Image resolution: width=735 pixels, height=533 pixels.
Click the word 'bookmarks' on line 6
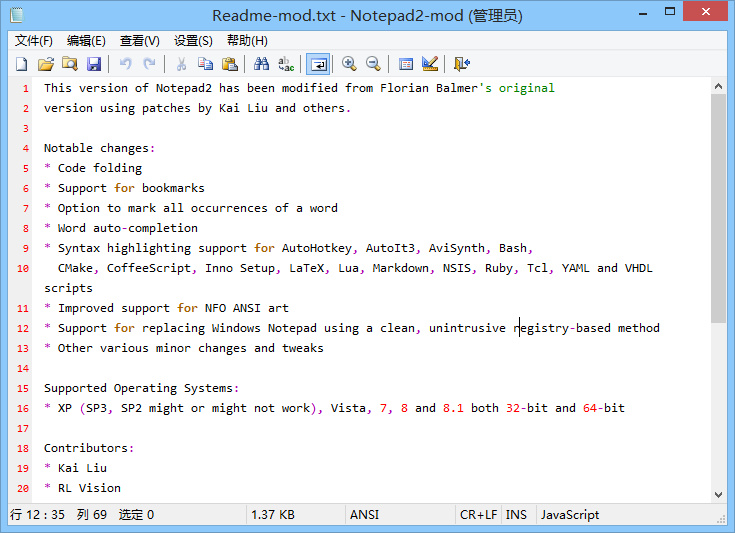coord(173,188)
